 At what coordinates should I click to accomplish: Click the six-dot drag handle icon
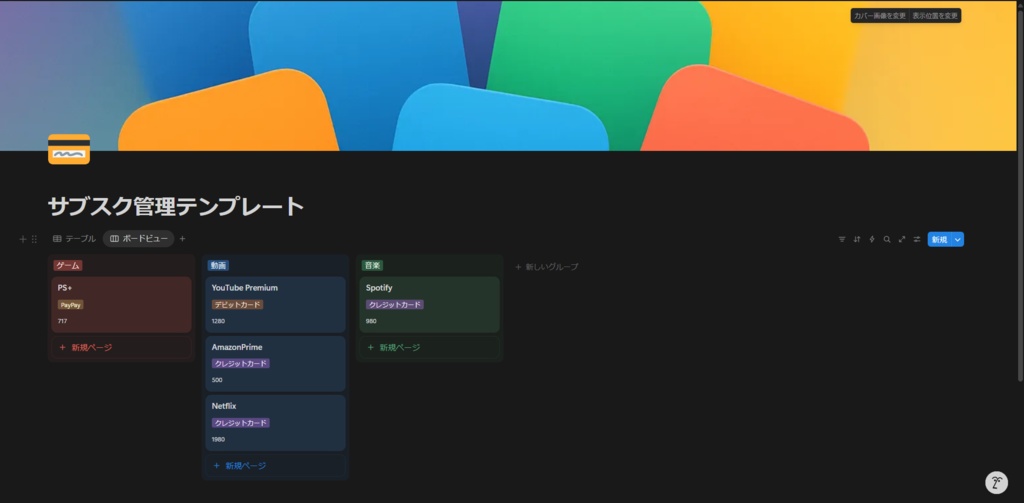(34, 239)
